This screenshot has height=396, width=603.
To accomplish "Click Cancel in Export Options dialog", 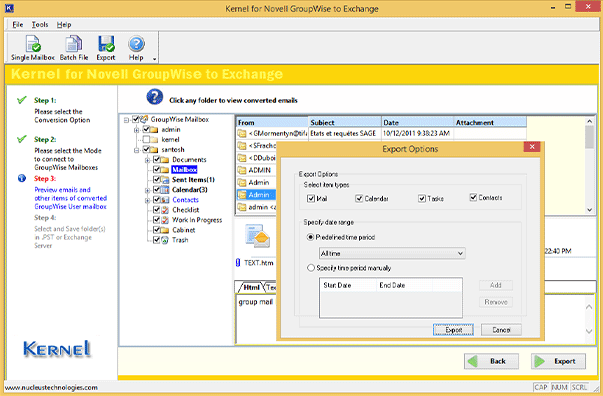I will (501, 330).
